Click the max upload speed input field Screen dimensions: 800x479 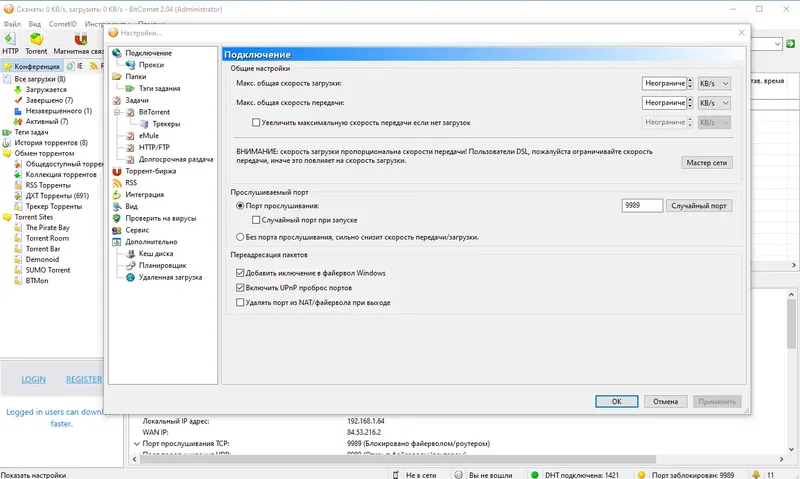coord(664,103)
